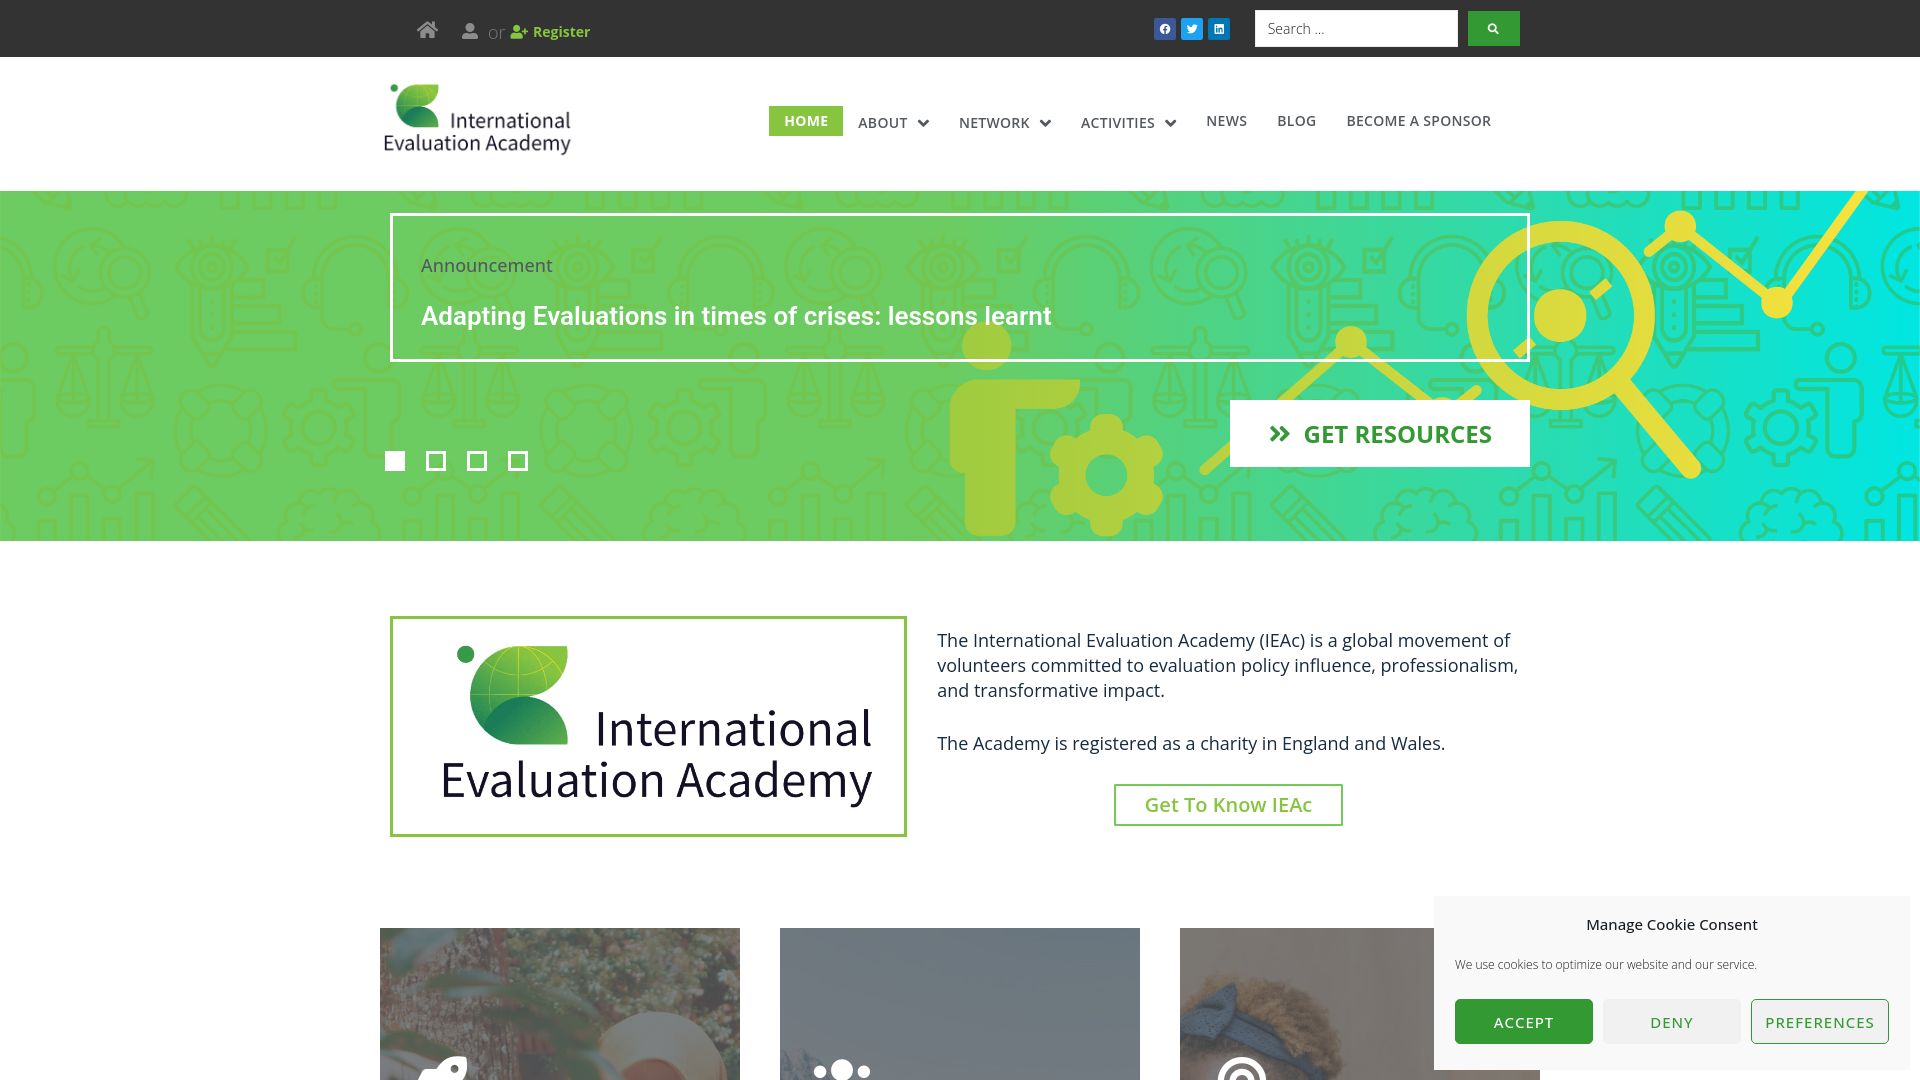Open the LinkedIn social icon
Image resolution: width=1920 pixels, height=1080 pixels.
[x=1219, y=29]
